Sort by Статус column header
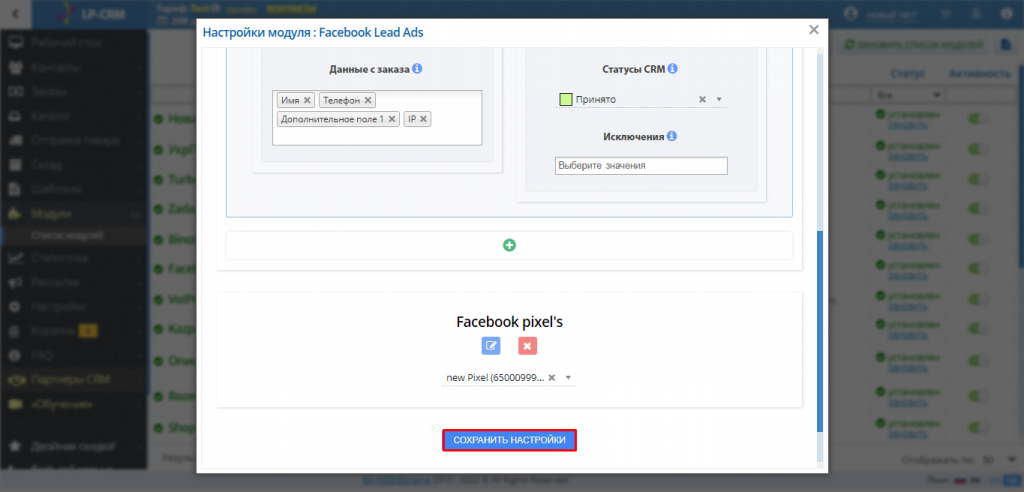This screenshot has width=1024, height=492. tap(907, 74)
